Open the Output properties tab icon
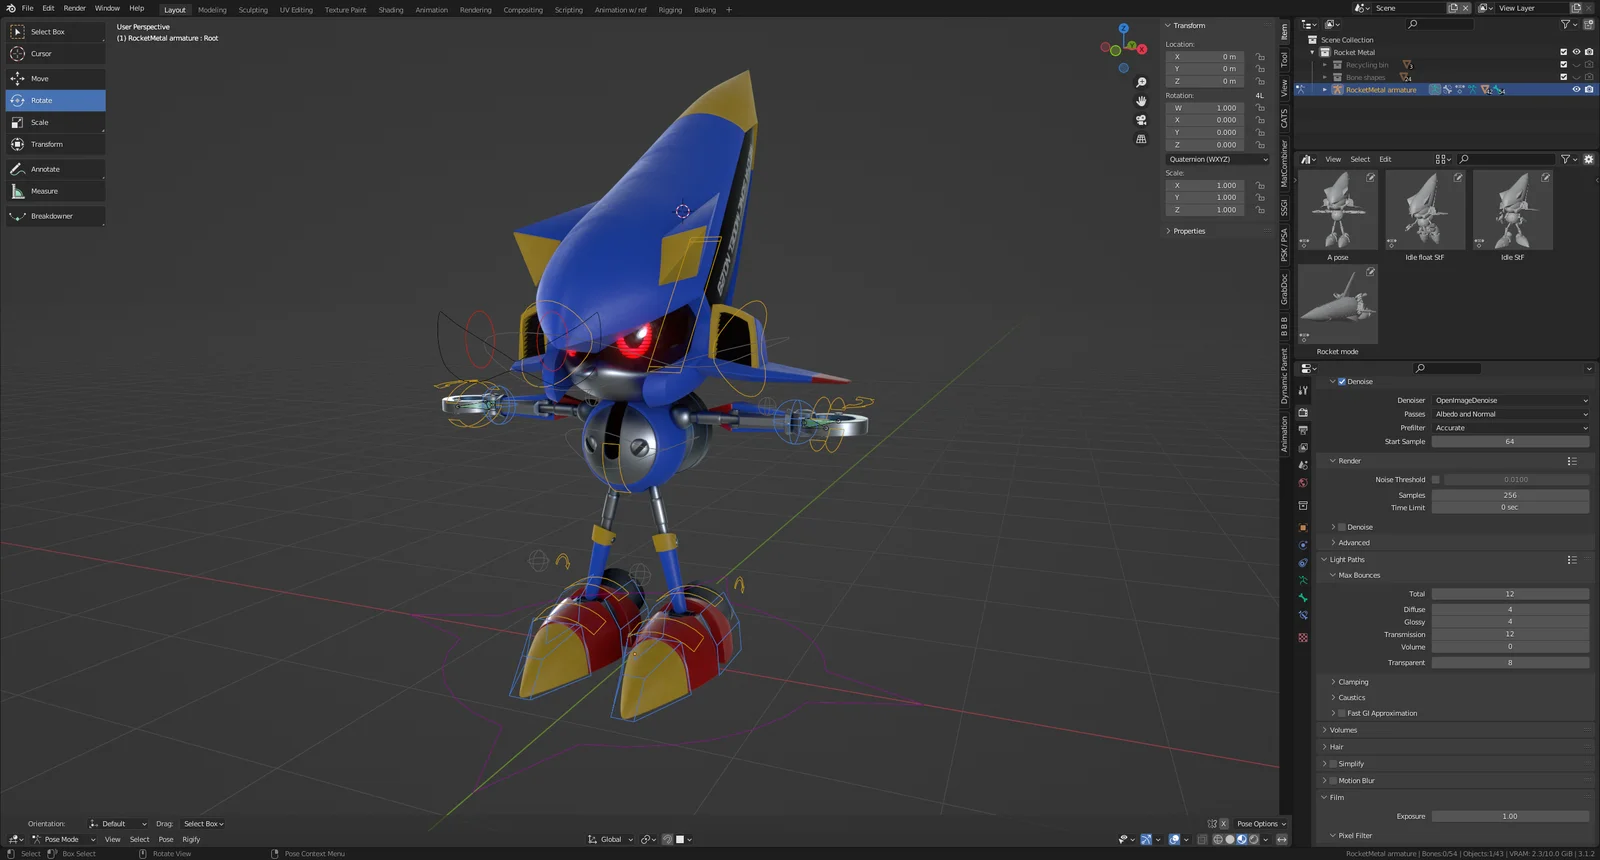The width and height of the screenshot is (1600, 860). tap(1303, 430)
